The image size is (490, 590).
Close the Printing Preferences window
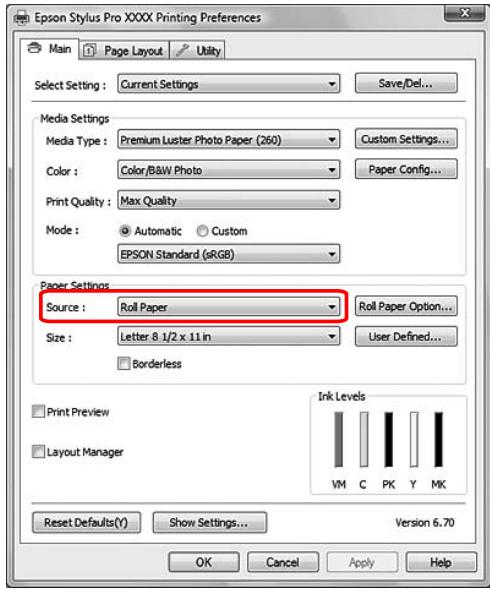pos(464,14)
